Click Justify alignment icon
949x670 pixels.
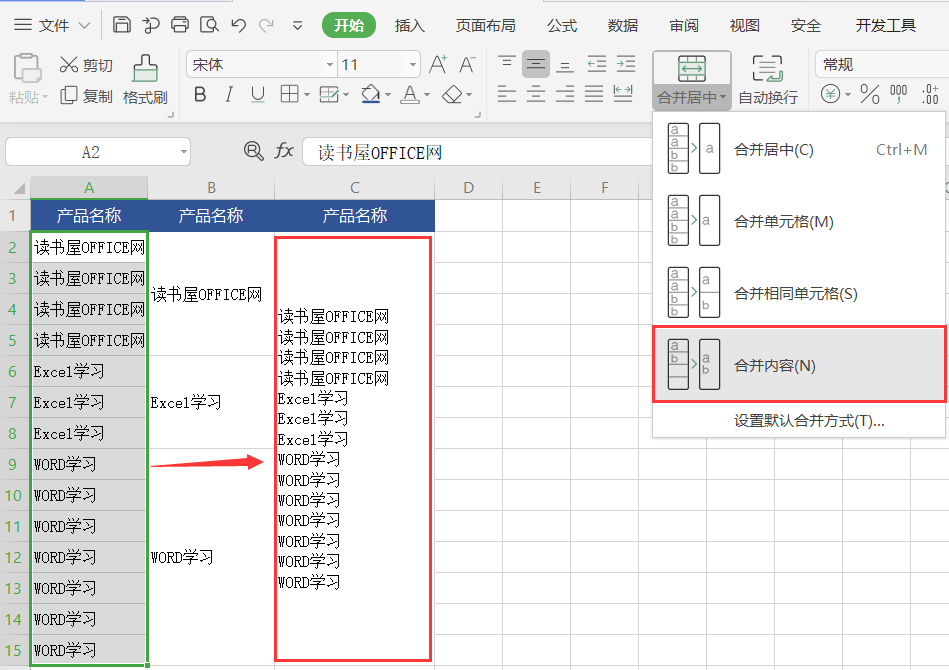[594, 94]
